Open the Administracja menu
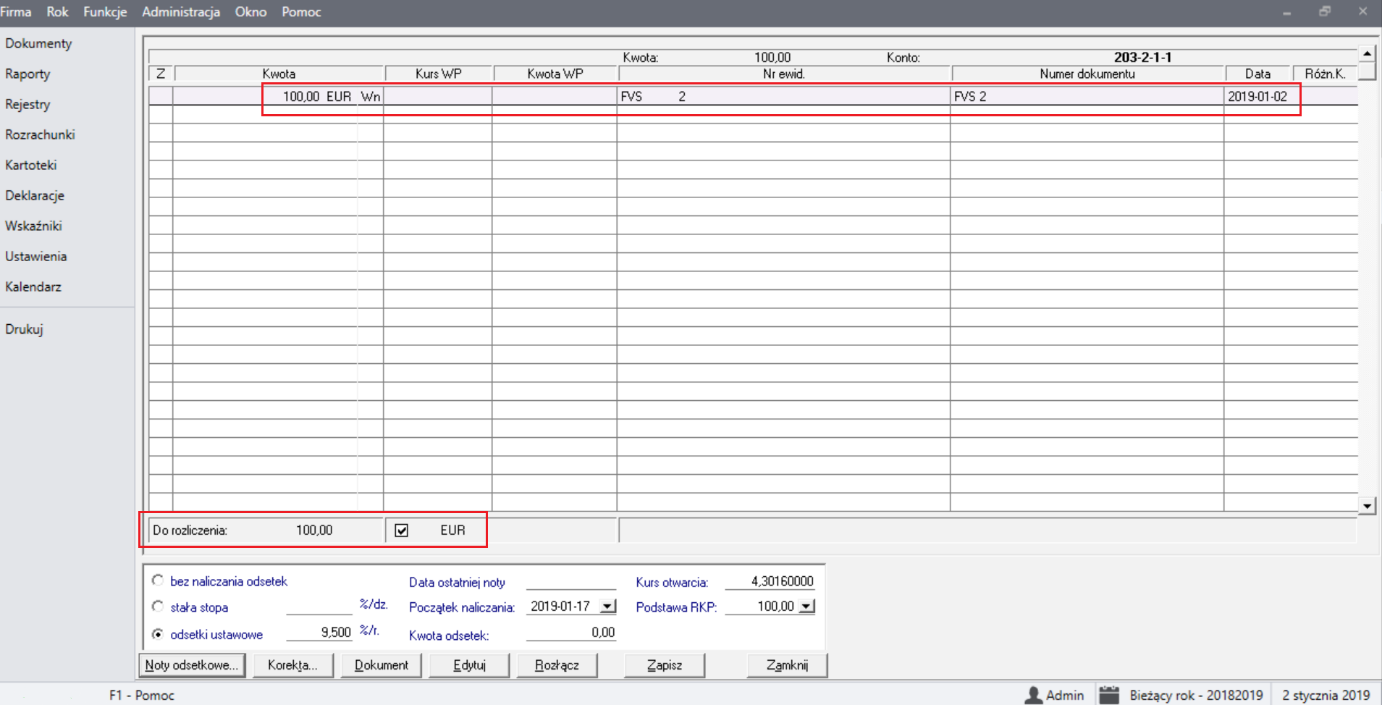Image resolution: width=1382 pixels, height=708 pixels. (181, 12)
